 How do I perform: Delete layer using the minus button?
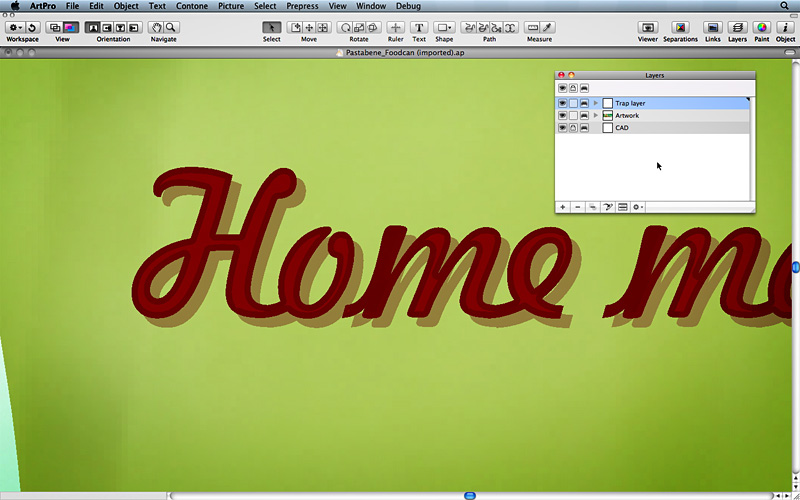tap(577, 207)
